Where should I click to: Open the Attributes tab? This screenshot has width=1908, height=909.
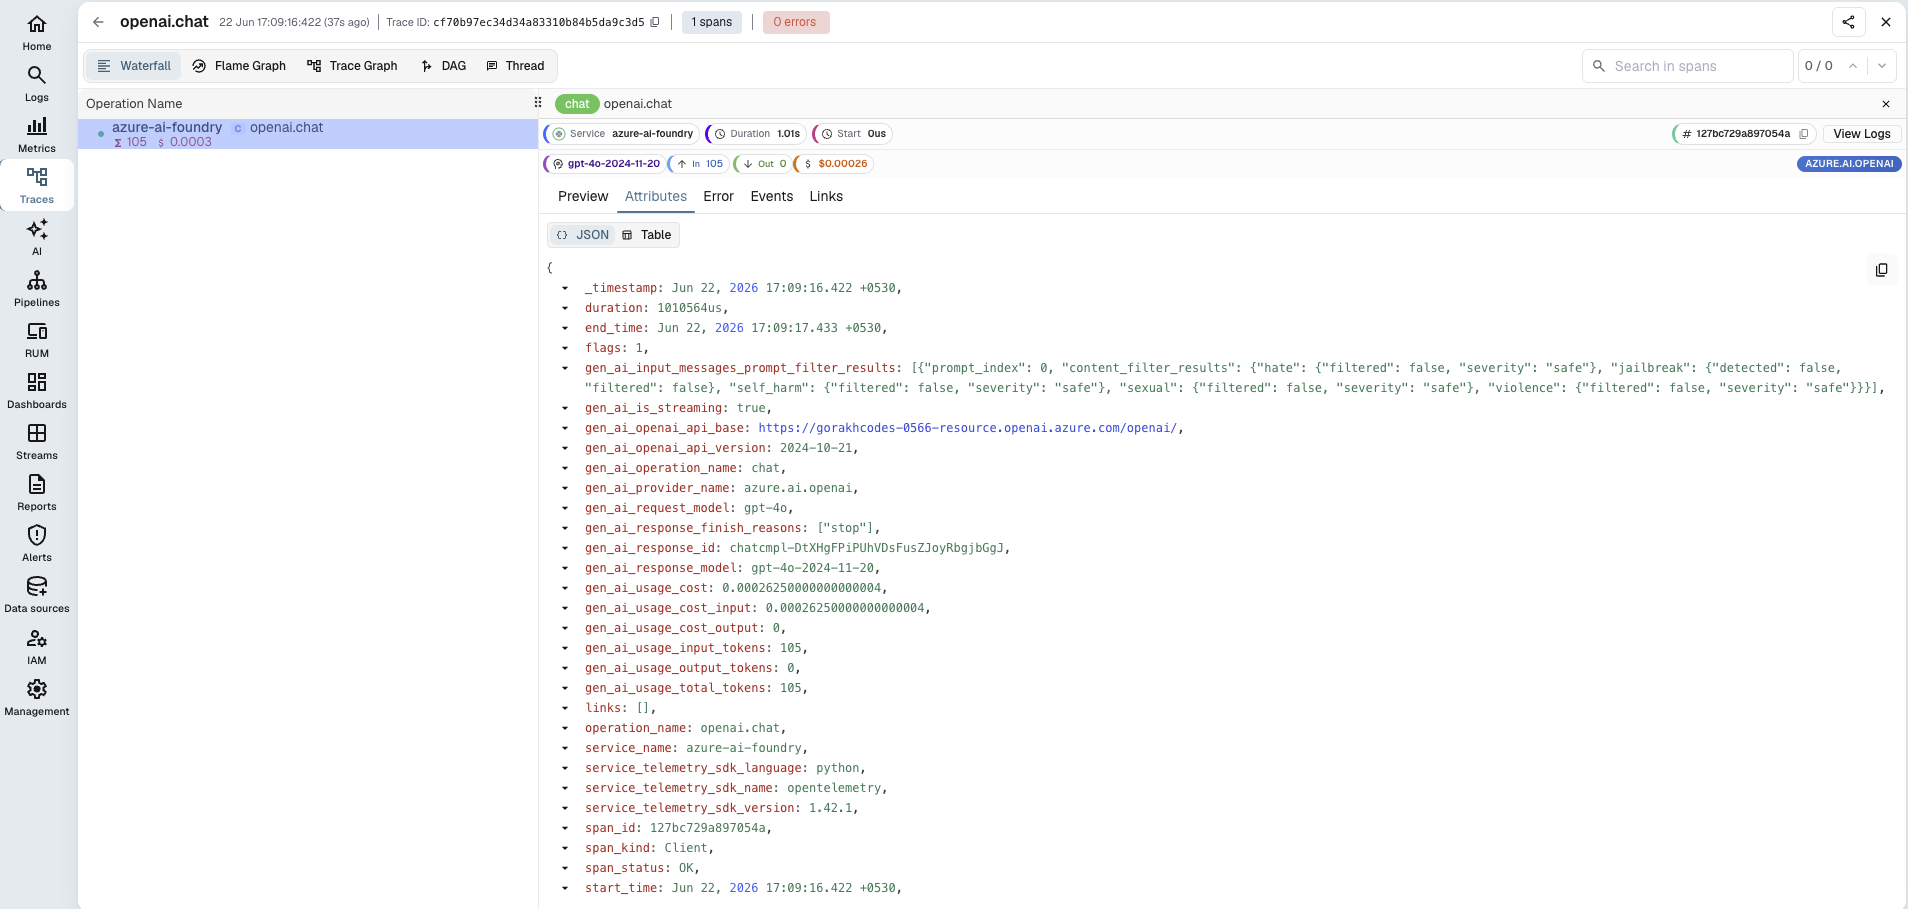(656, 197)
